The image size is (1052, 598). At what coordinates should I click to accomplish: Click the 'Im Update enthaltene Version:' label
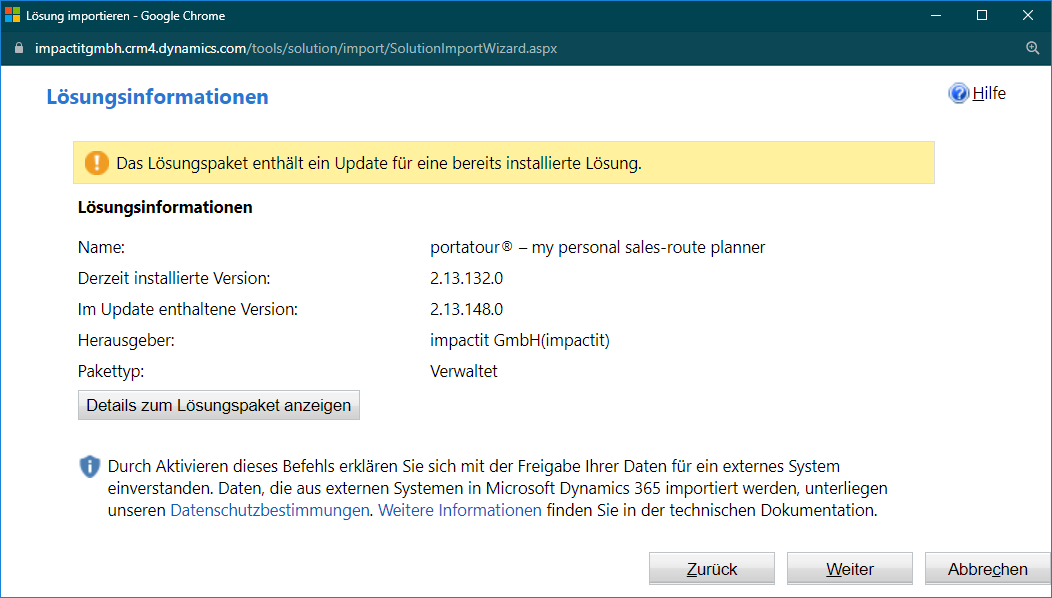188,309
